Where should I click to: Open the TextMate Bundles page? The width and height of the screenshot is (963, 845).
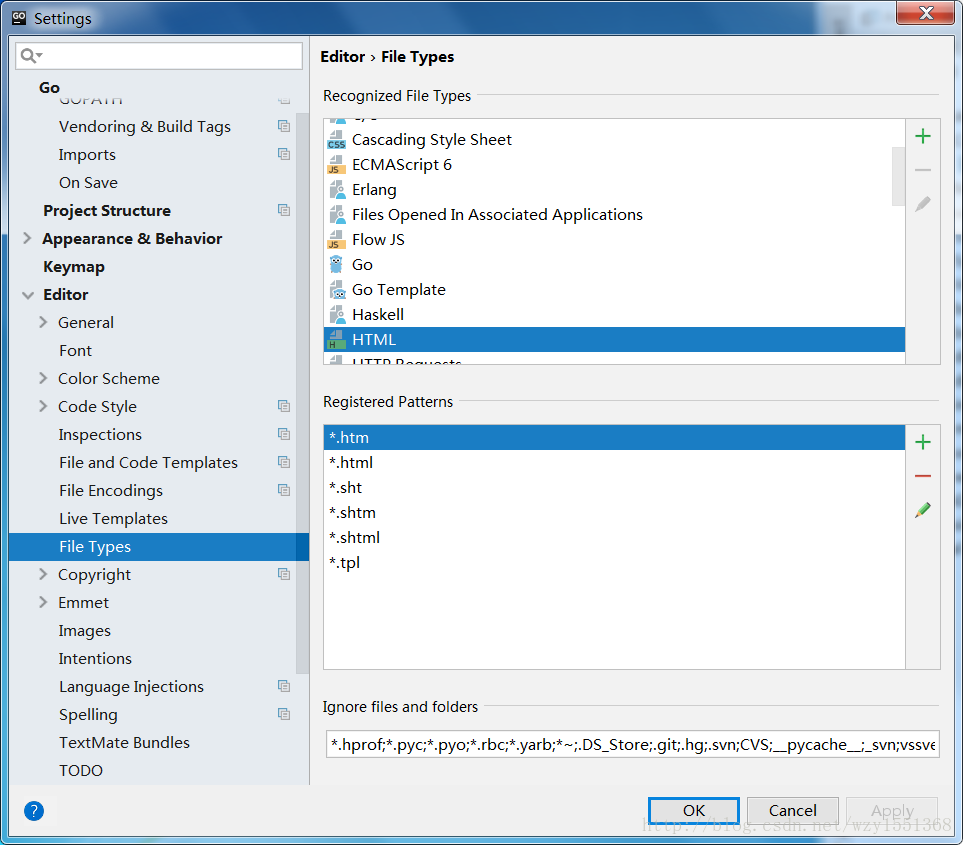124,743
